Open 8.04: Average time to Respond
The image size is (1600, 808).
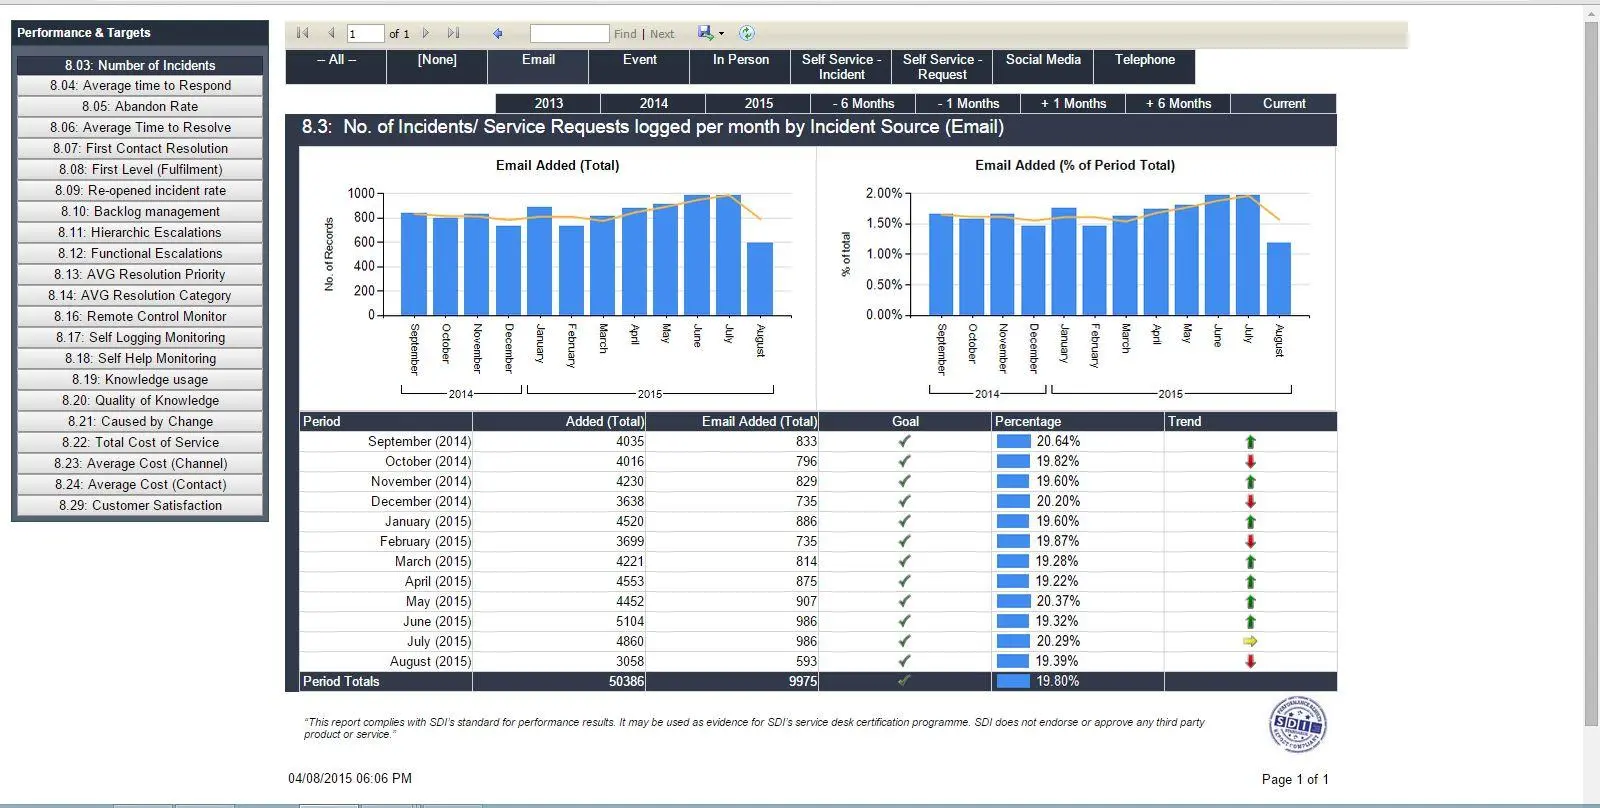click(x=140, y=86)
